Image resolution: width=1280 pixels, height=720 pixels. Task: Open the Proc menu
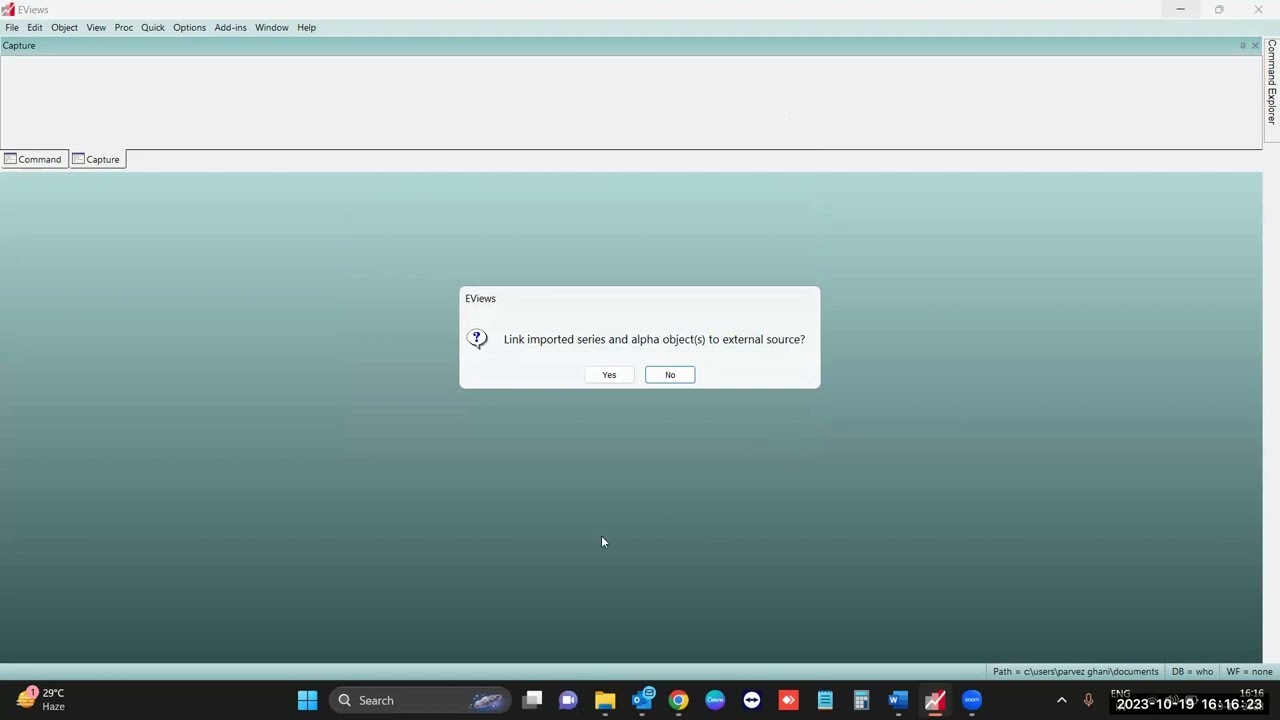pyautogui.click(x=124, y=28)
